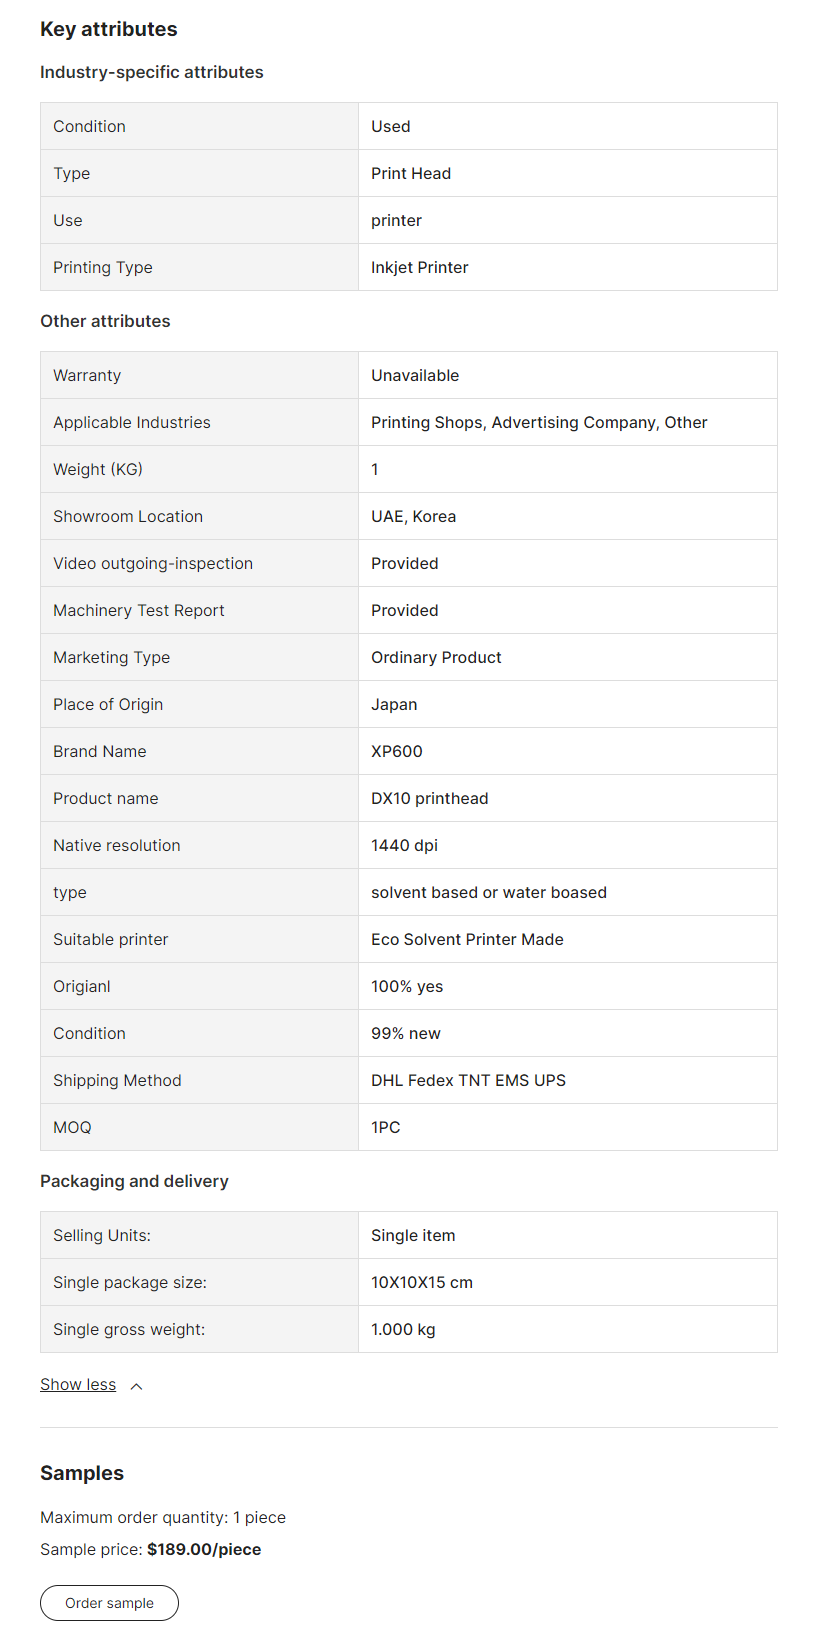Select the 99% new condition value

pyautogui.click(x=406, y=1034)
